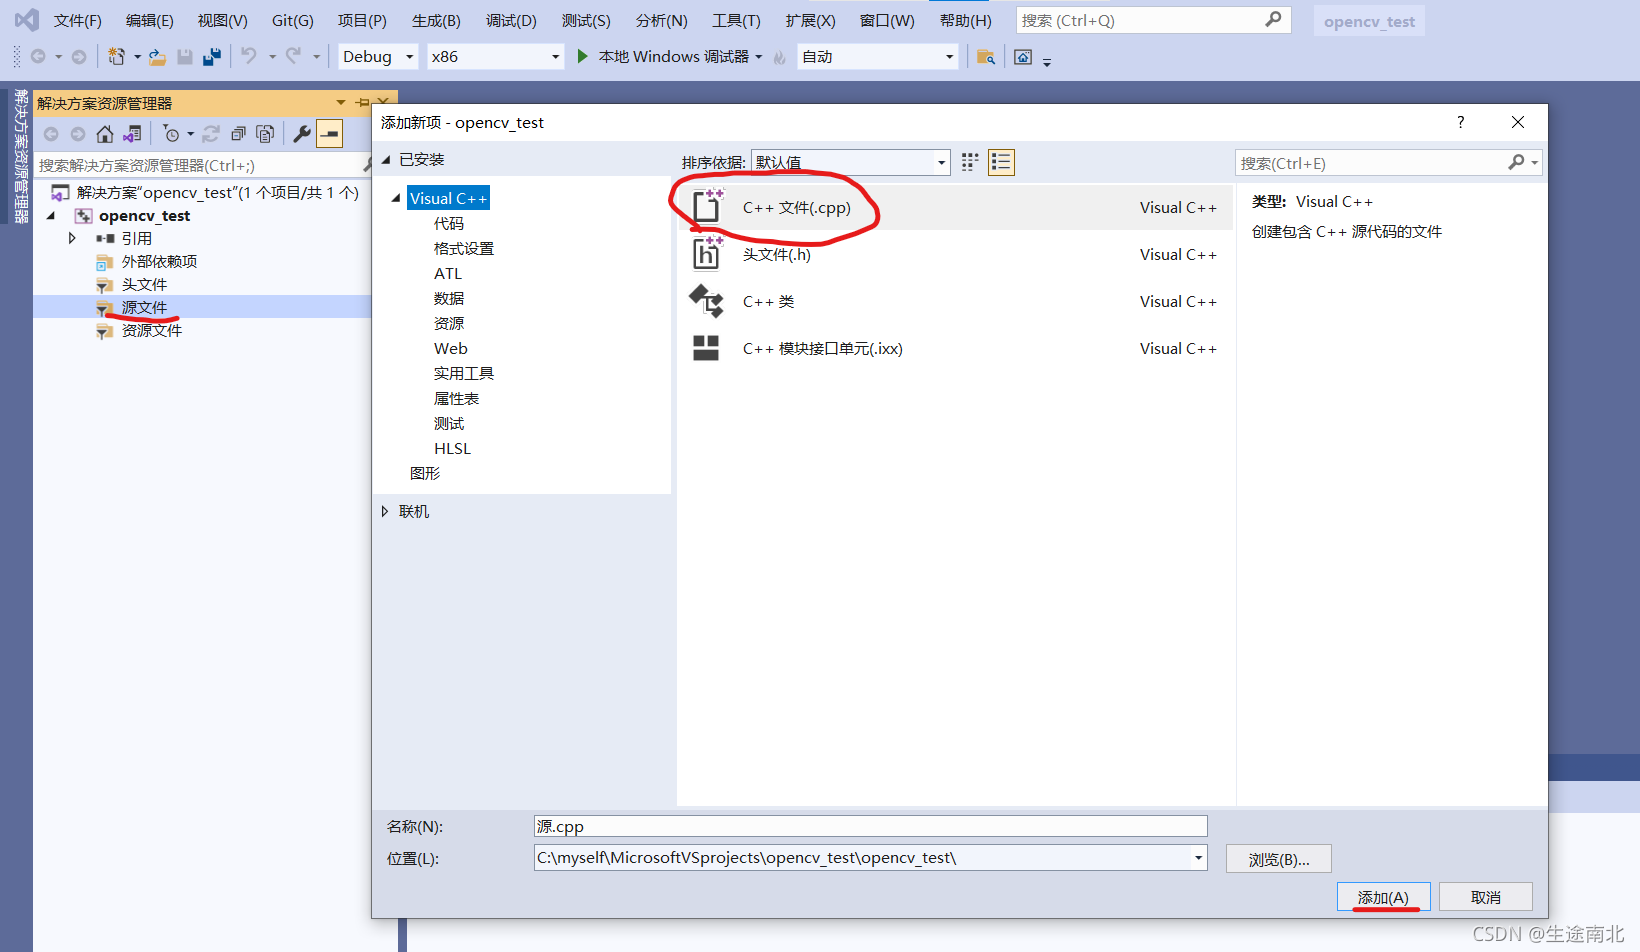1640x952 pixels.
Task: Click the hot reload flame icon
Action: tap(779, 57)
